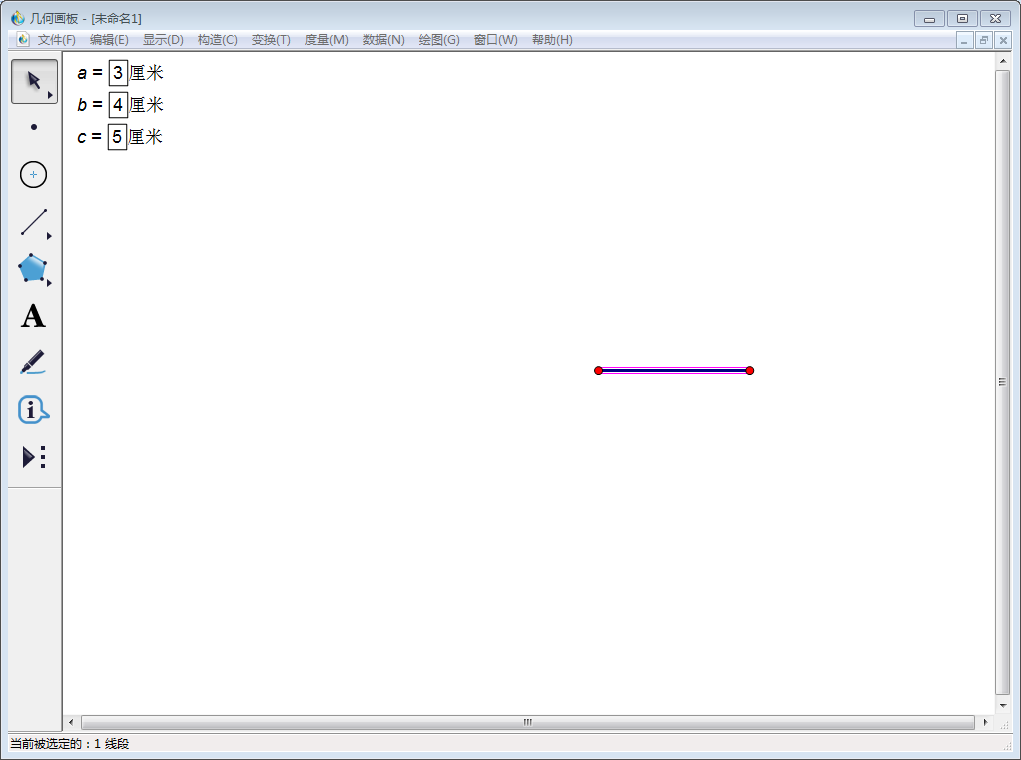Image resolution: width=1021 pixels, height=760 pixels.
Task: Minimize the Sketchpad application window
Action: [x=929, y=19]
